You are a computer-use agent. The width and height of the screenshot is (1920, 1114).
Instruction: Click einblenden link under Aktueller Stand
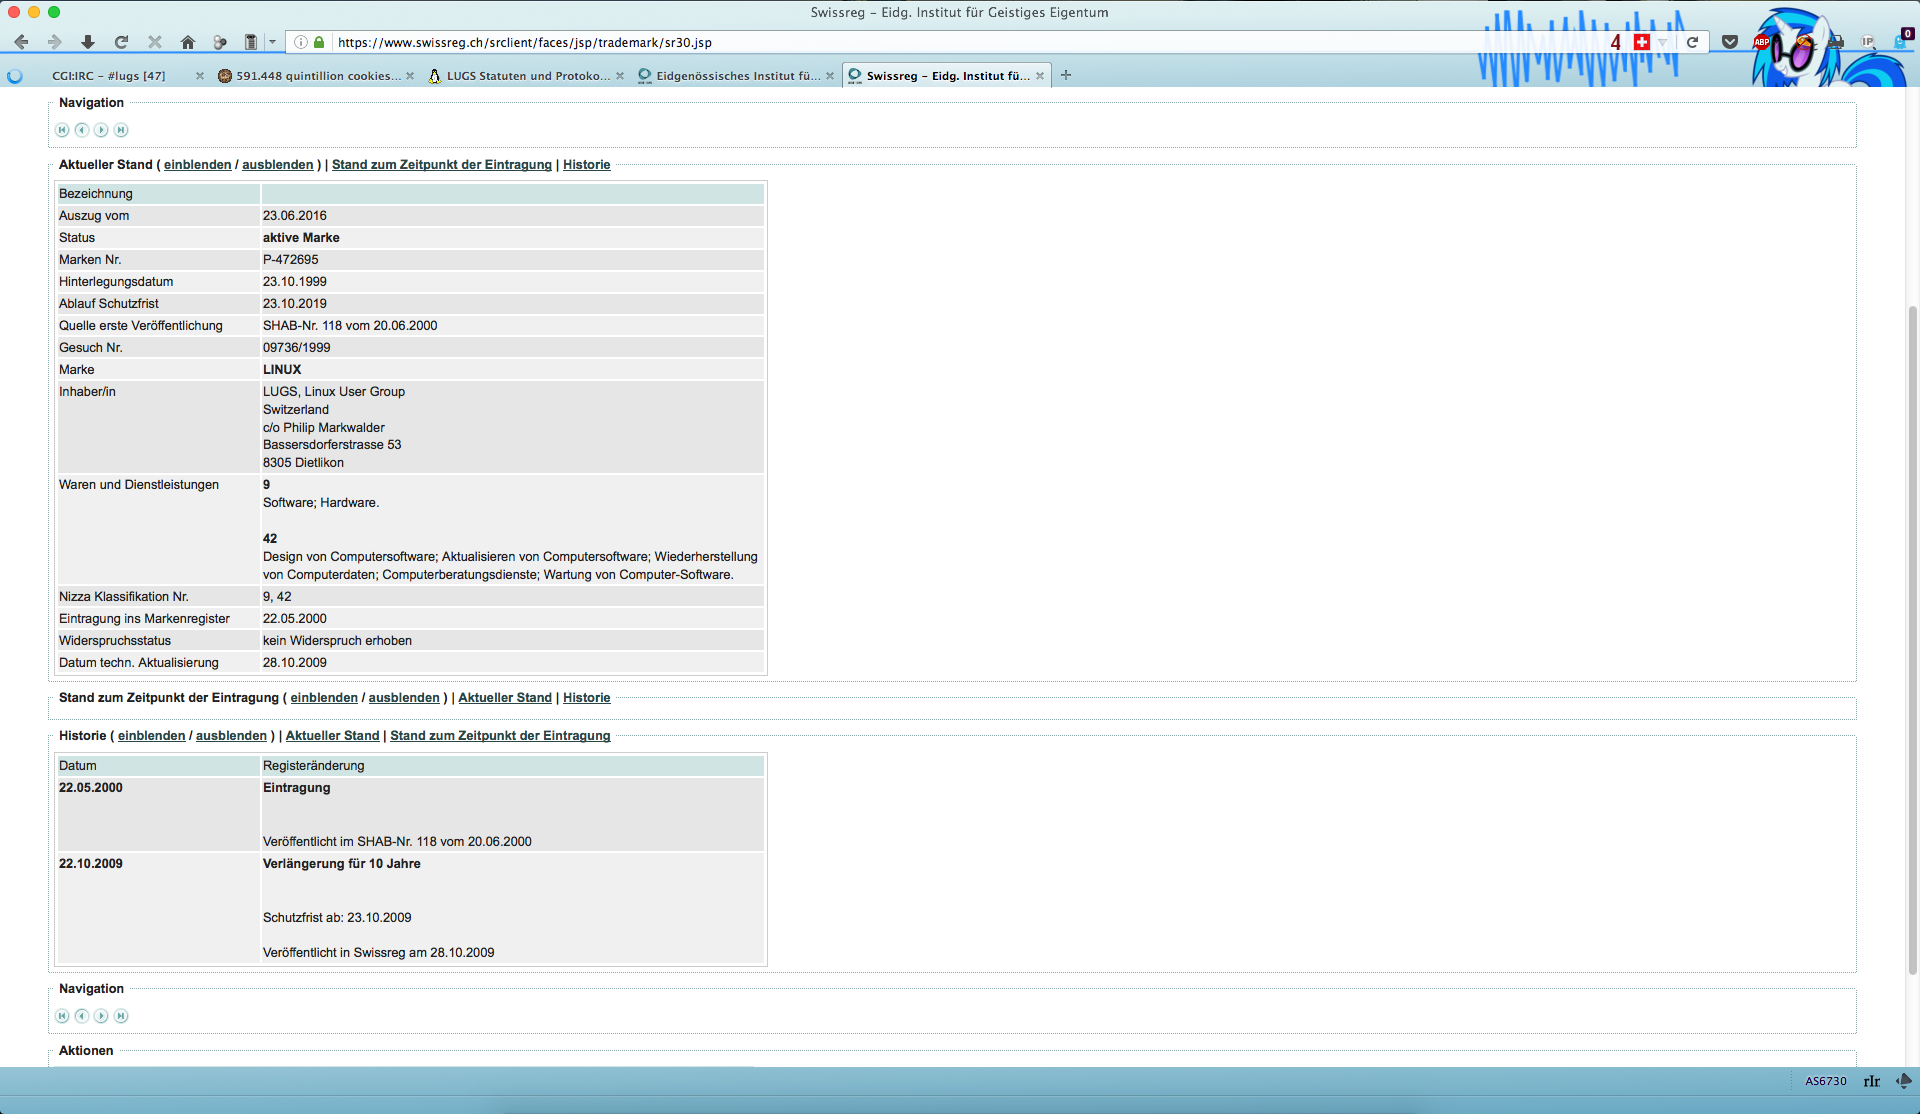coord(197,165)
